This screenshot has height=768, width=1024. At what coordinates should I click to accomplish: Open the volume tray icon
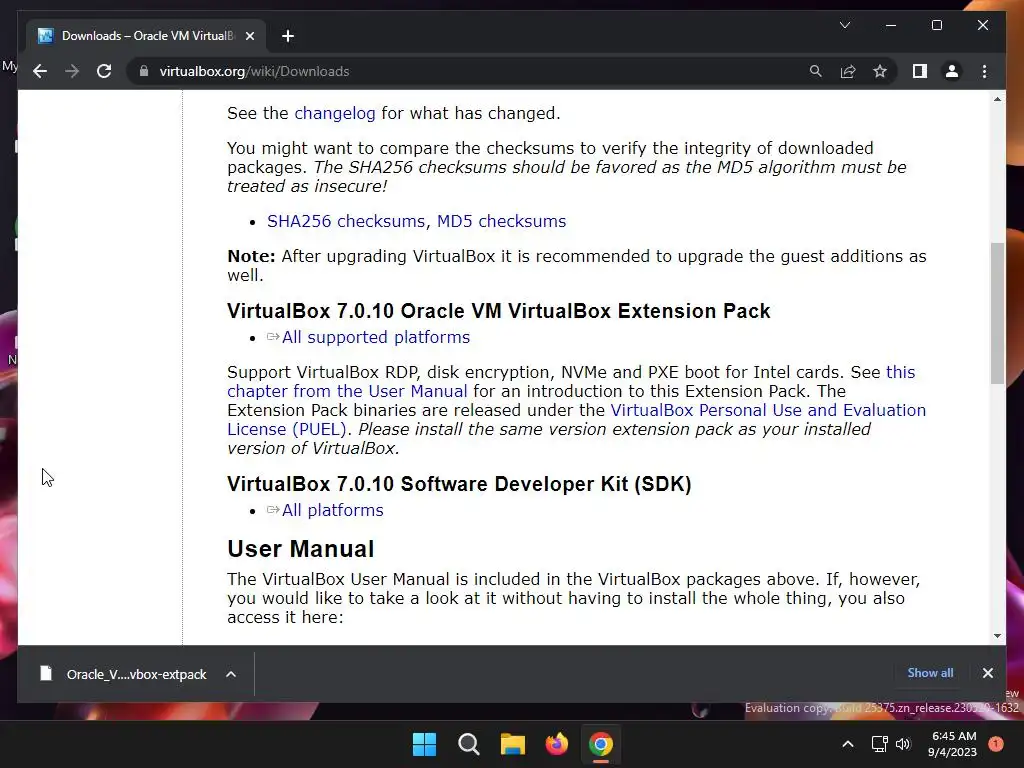[x=903, y=744]
